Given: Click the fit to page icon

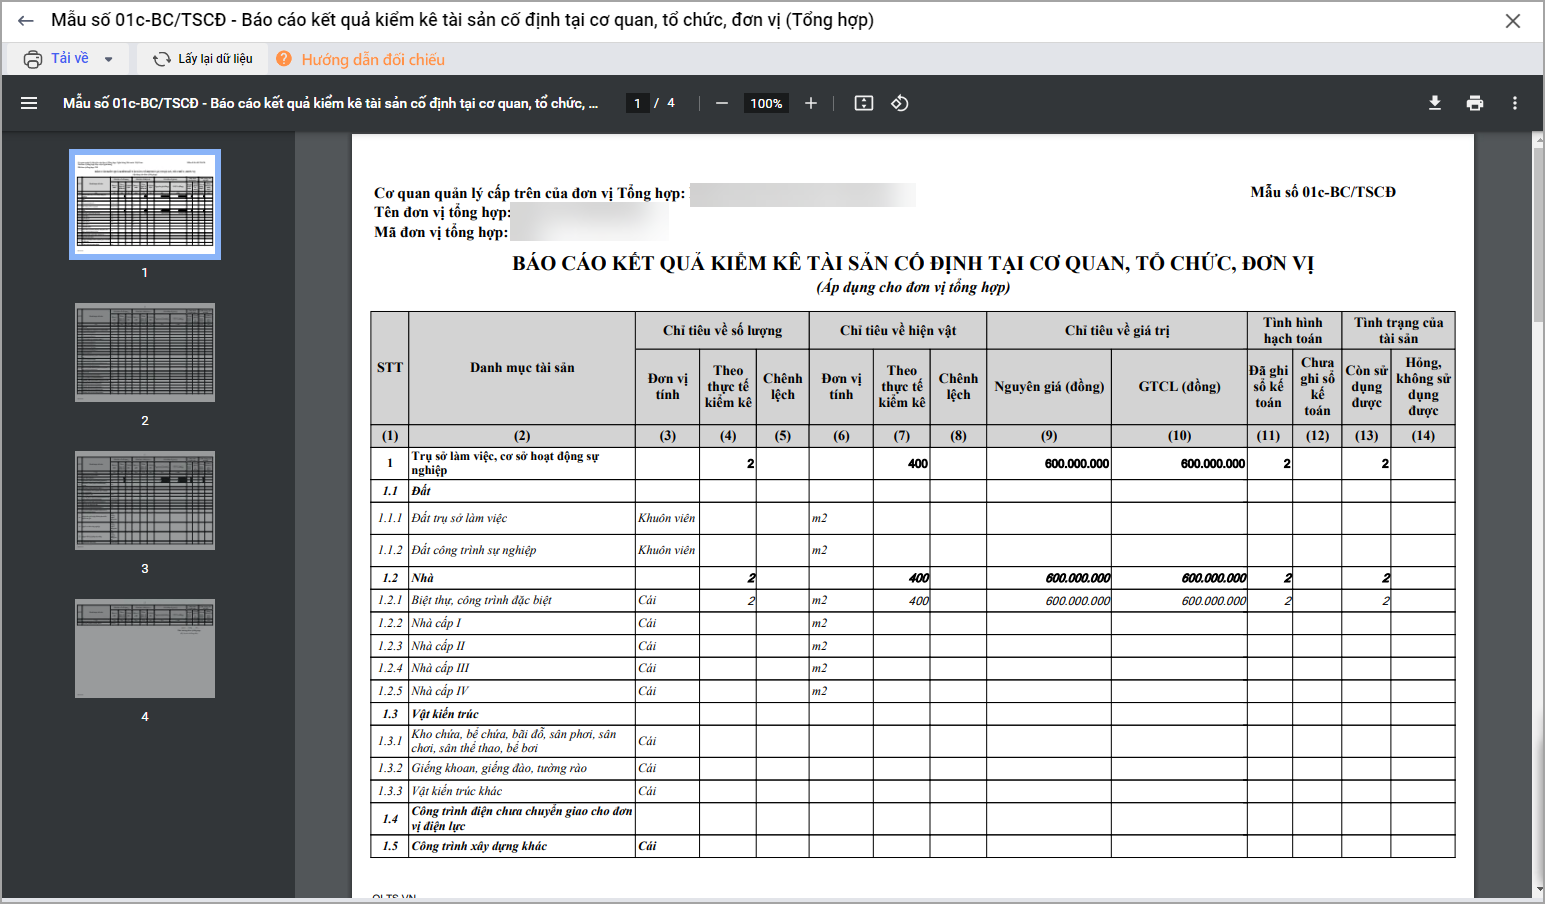Looking at the screenshot, I should [864, 103].
